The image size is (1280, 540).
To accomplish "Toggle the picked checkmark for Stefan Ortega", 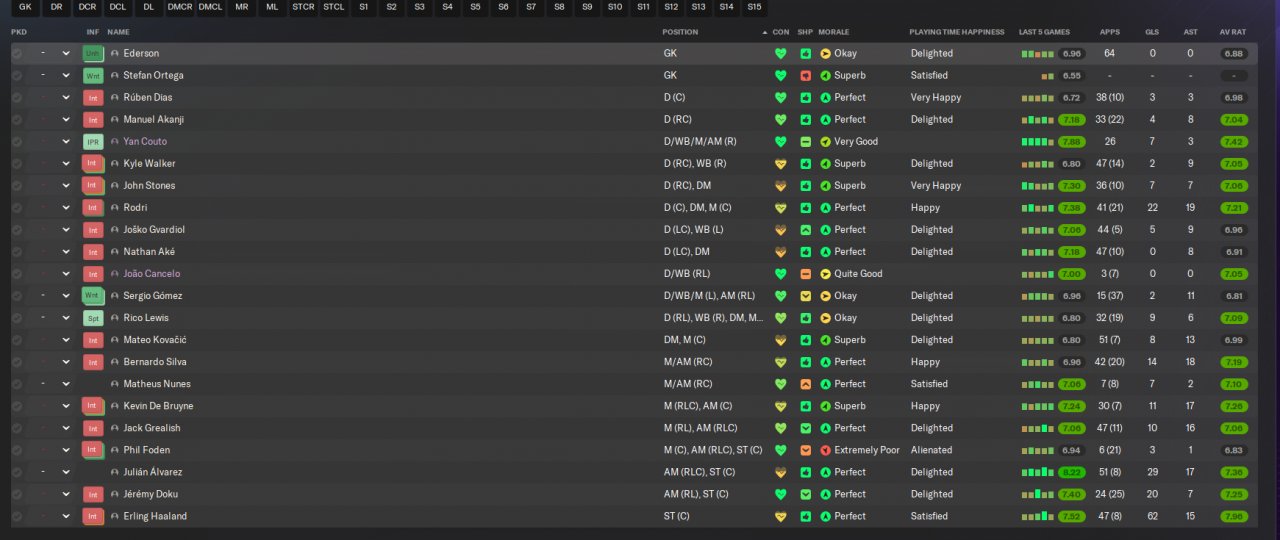I will [17, 75].
